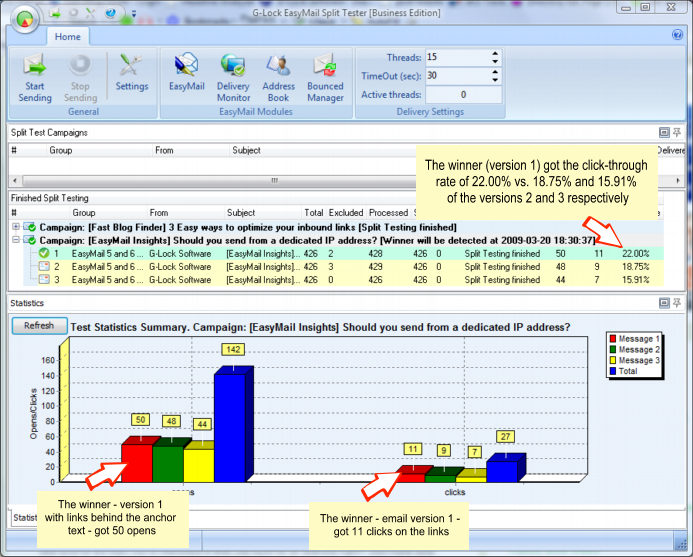The image size is (693, 557).
Task: Click the winner checkmark icon on row 1
Action: (44, 253)
